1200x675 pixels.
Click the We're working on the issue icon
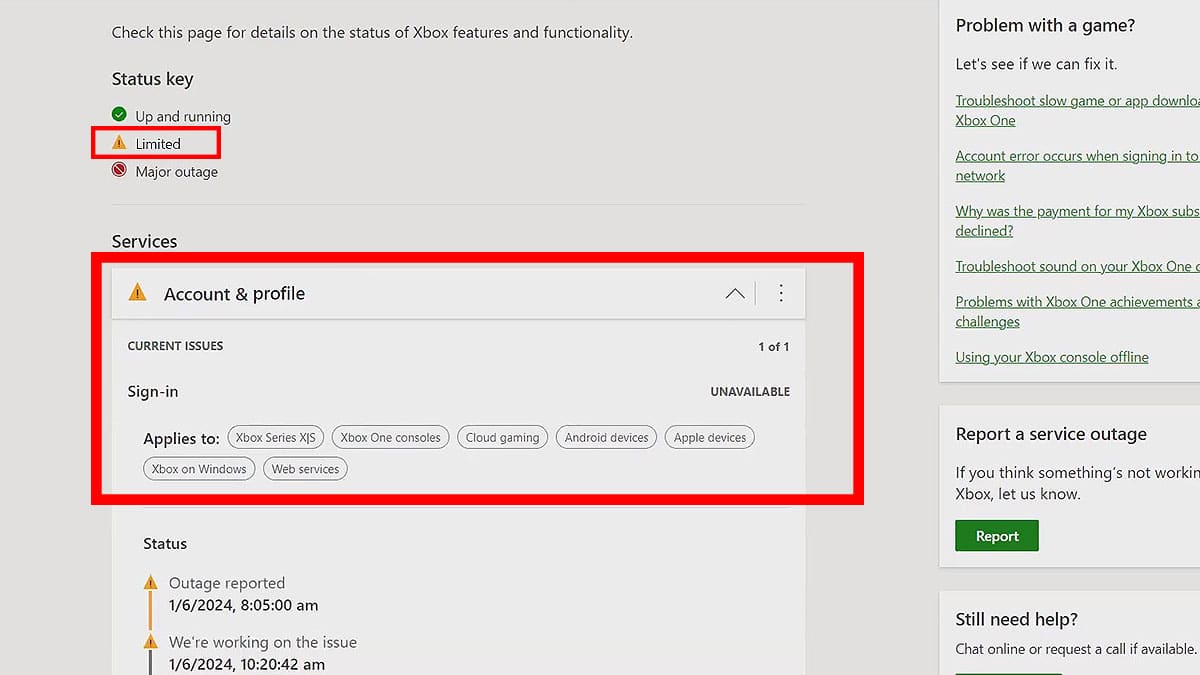coord(150,641)
